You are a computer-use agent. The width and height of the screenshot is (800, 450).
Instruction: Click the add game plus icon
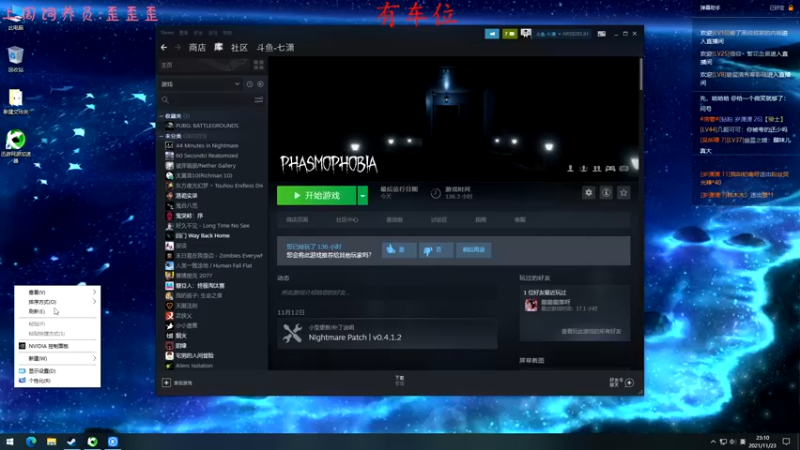166,383
